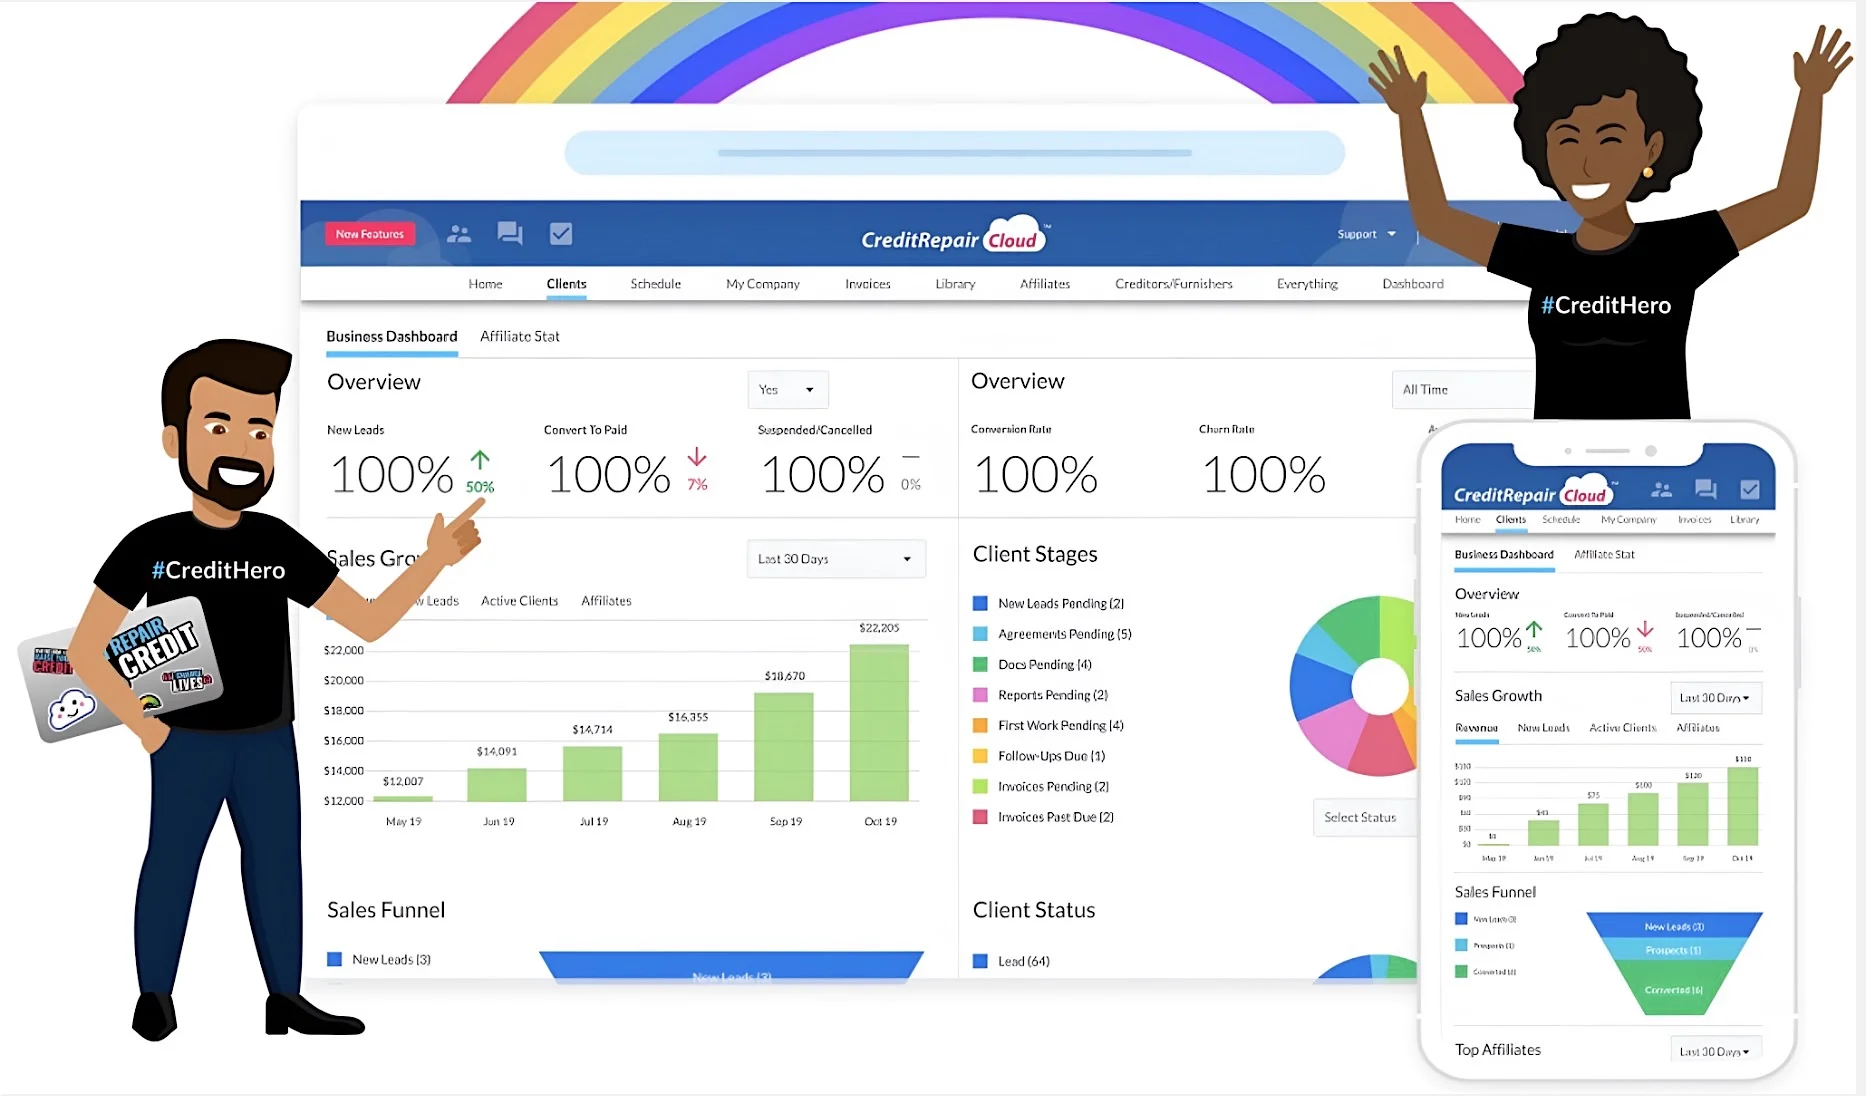Open the My Company menu item

pos(763,284)
